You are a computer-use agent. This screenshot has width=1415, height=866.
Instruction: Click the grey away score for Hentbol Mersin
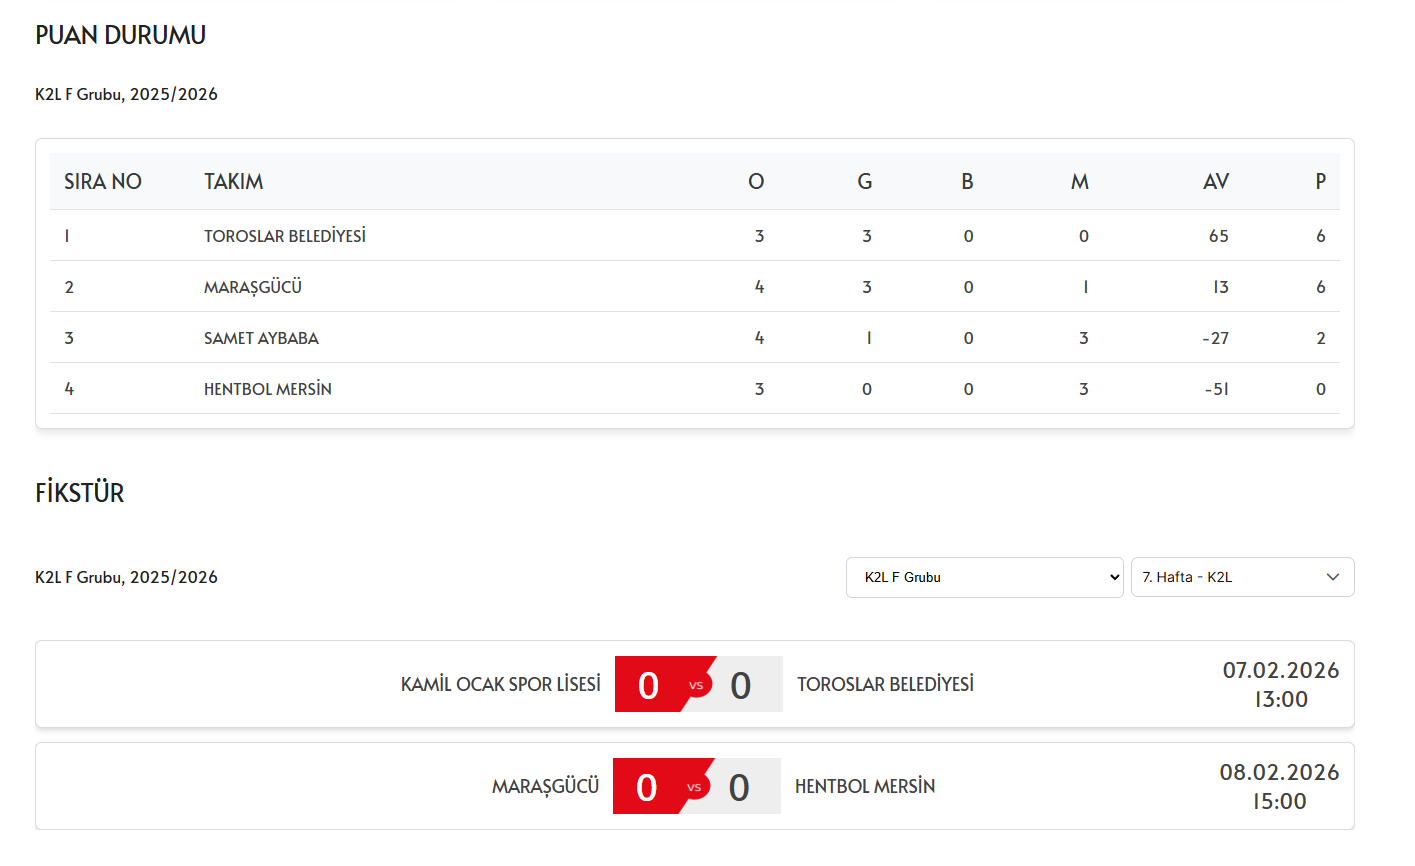coord(739,787)
